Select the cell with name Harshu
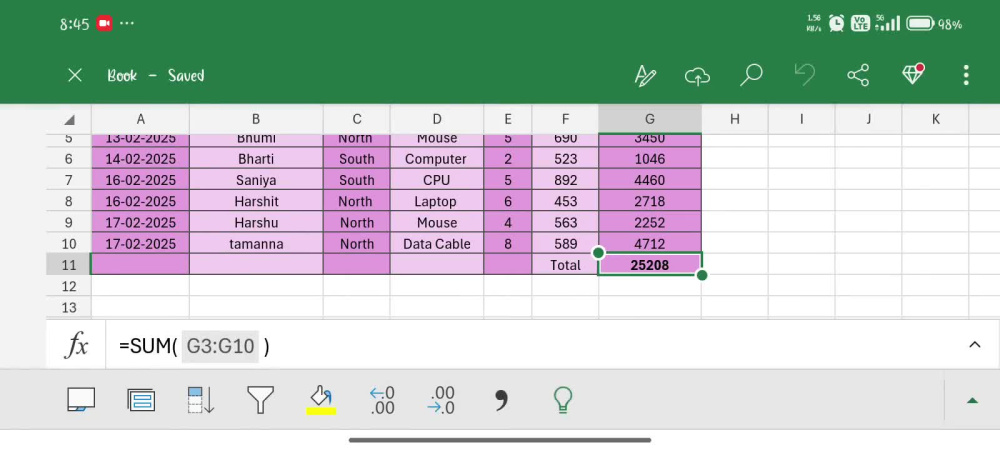Screen dimensions: 1000x450 coord(256,222)
